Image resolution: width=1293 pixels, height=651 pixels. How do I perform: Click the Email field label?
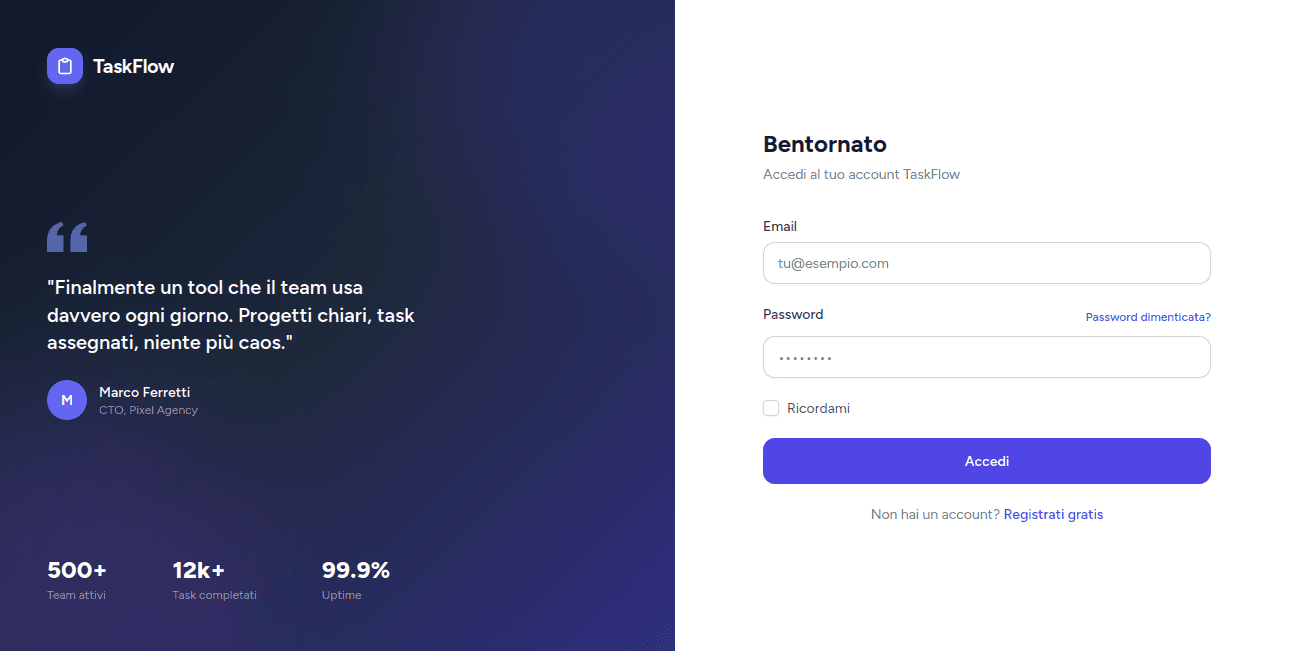tap(780, 226)
